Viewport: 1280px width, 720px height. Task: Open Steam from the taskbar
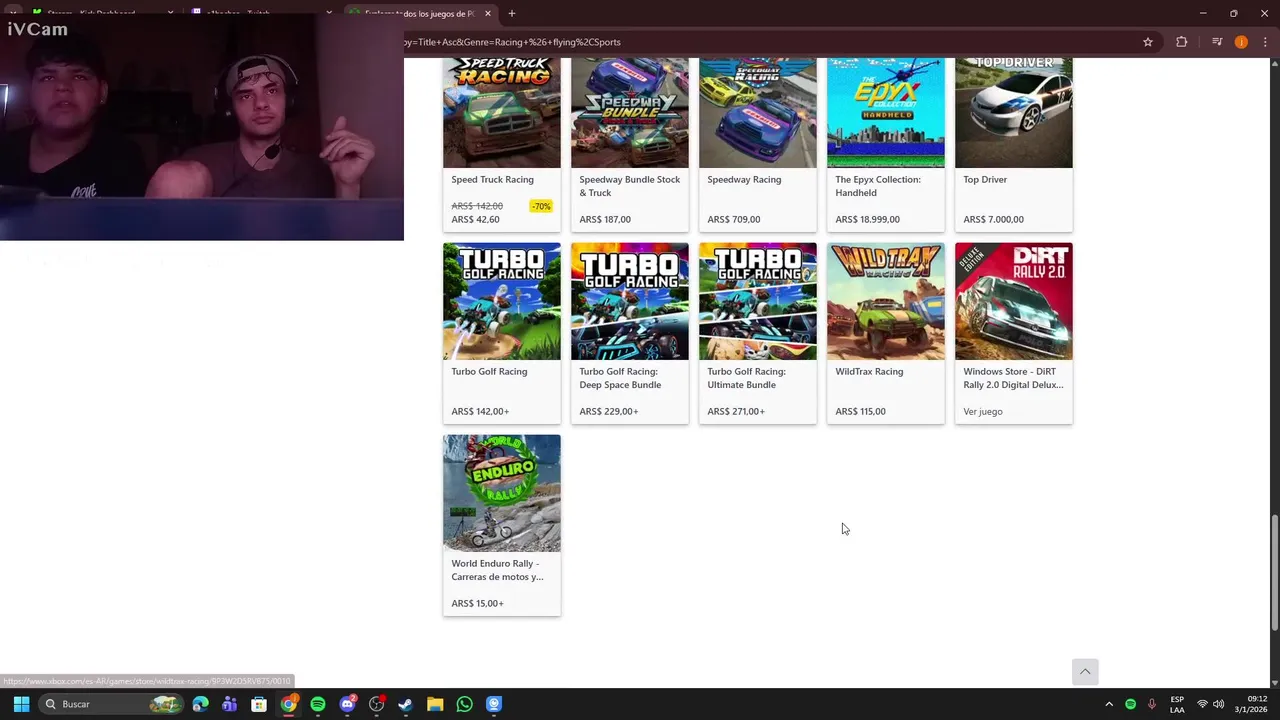tap(406, 704)
